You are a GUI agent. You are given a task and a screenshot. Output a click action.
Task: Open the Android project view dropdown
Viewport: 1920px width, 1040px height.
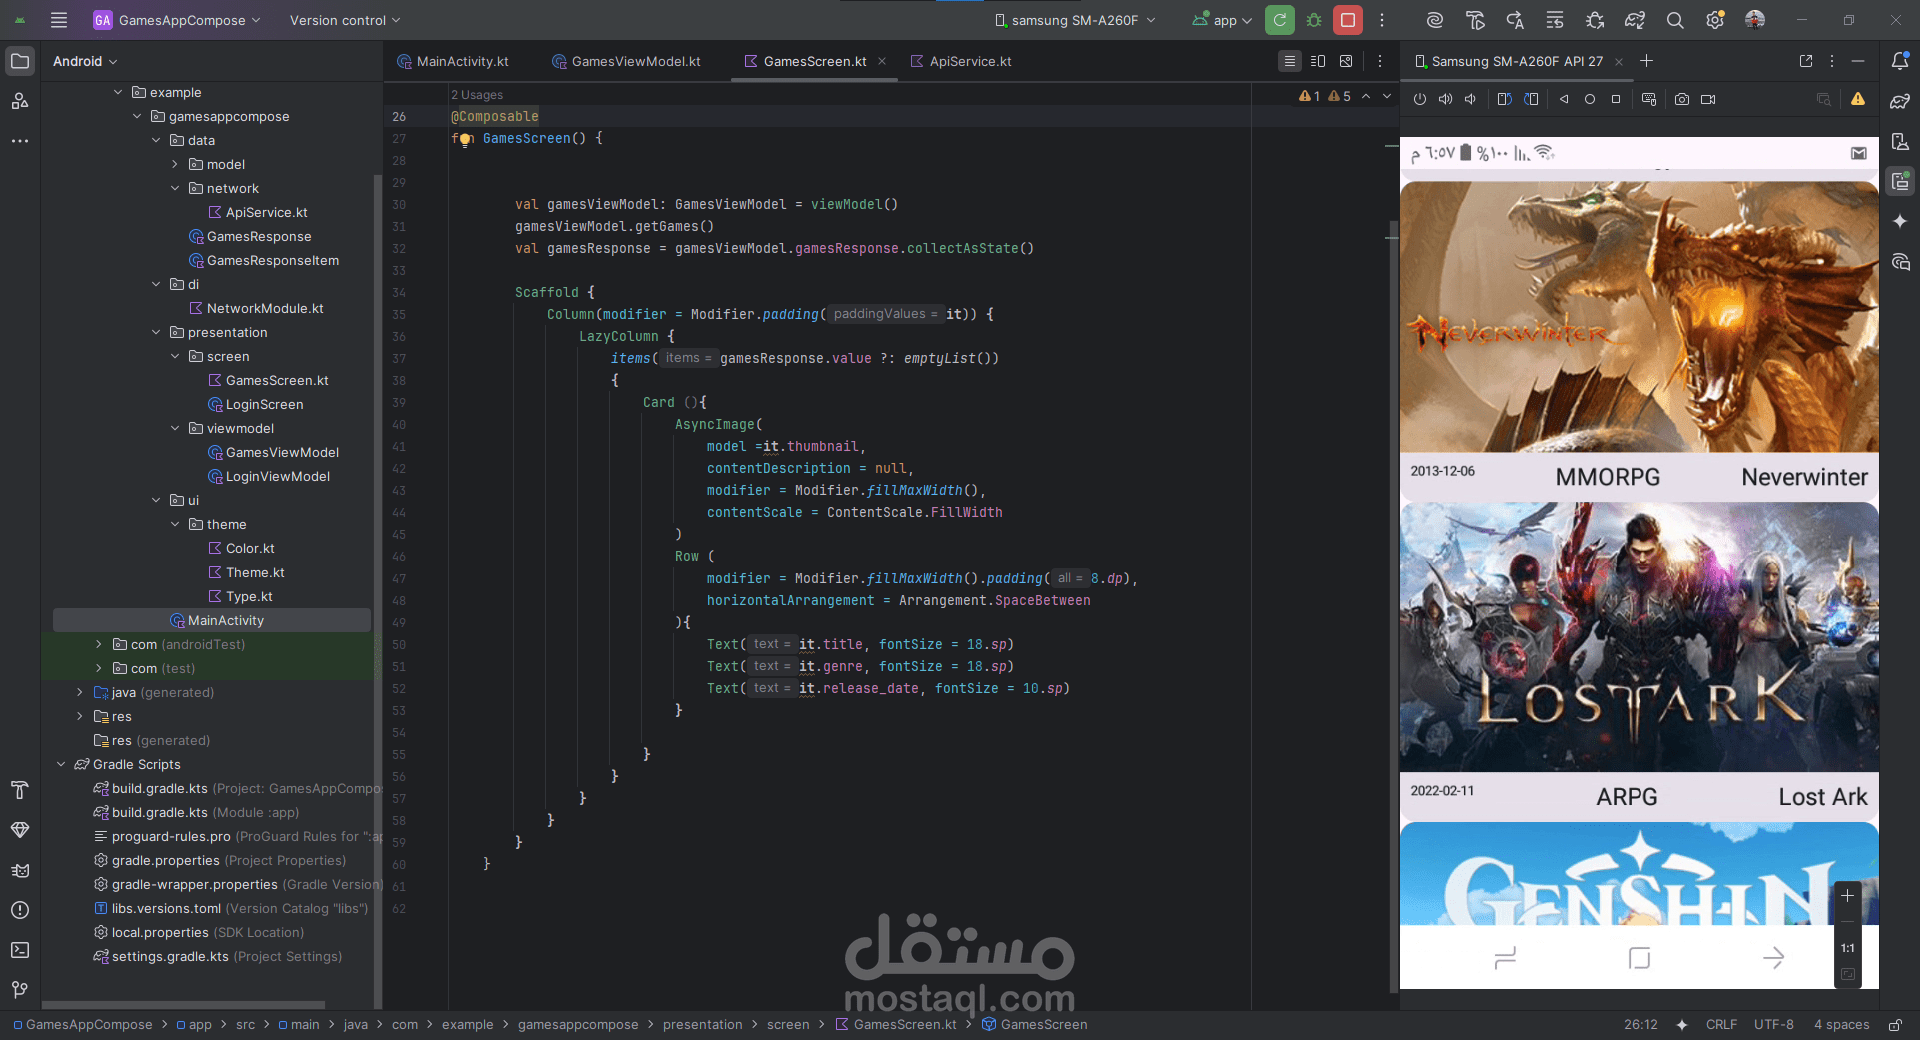(85, 61)
